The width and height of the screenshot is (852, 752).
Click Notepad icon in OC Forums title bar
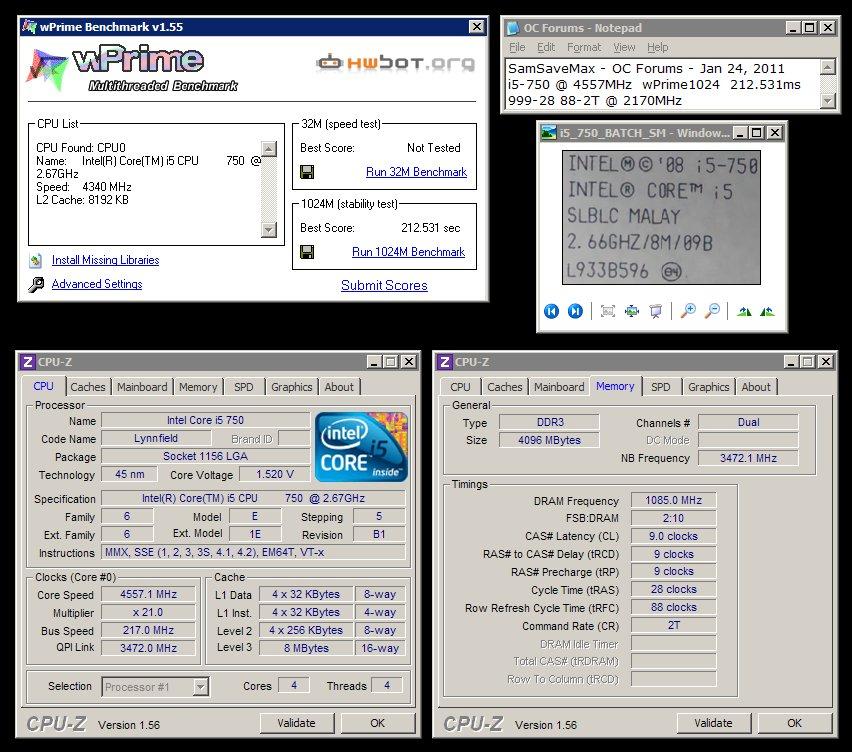point(513,28)
